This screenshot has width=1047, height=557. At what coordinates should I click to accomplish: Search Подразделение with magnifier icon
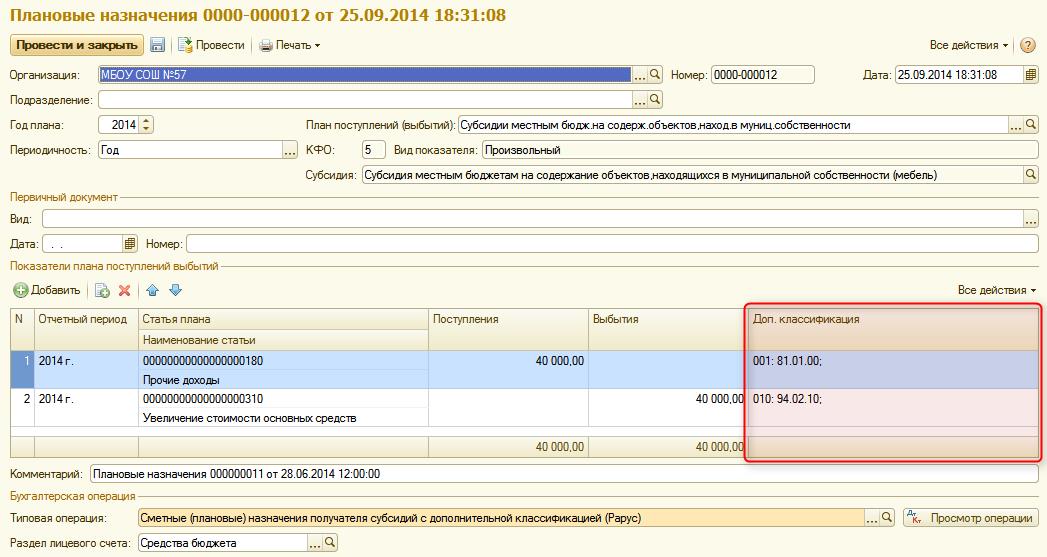655,100
